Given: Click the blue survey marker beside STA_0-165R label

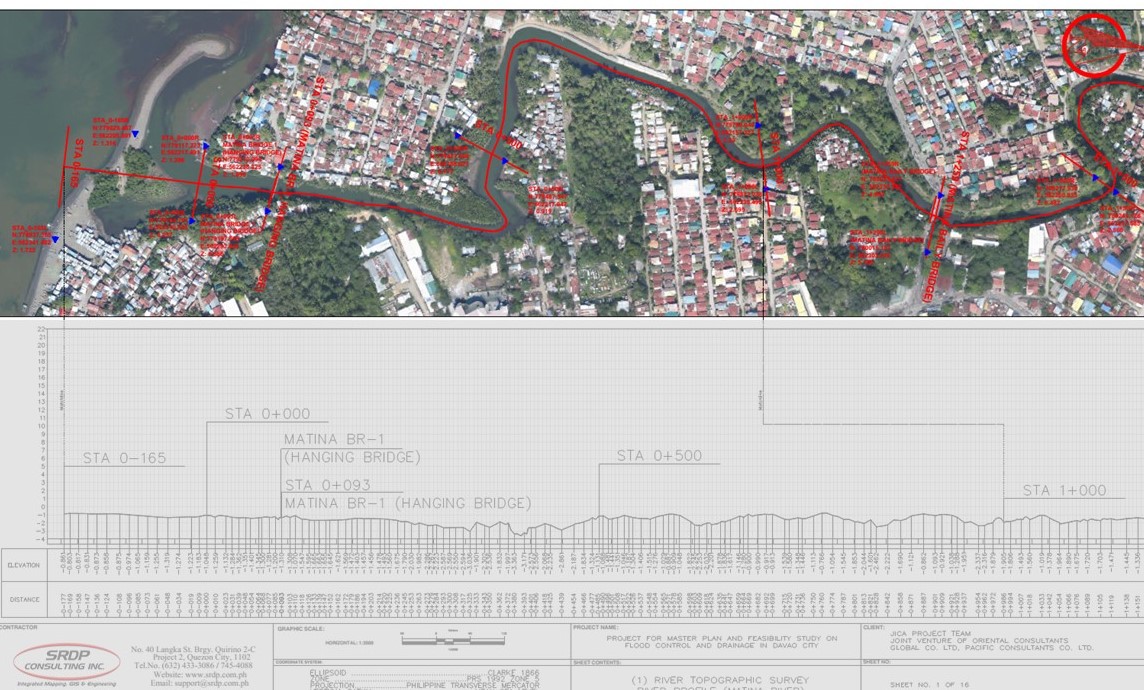Looking at the screenshot, I should [55, 240].
